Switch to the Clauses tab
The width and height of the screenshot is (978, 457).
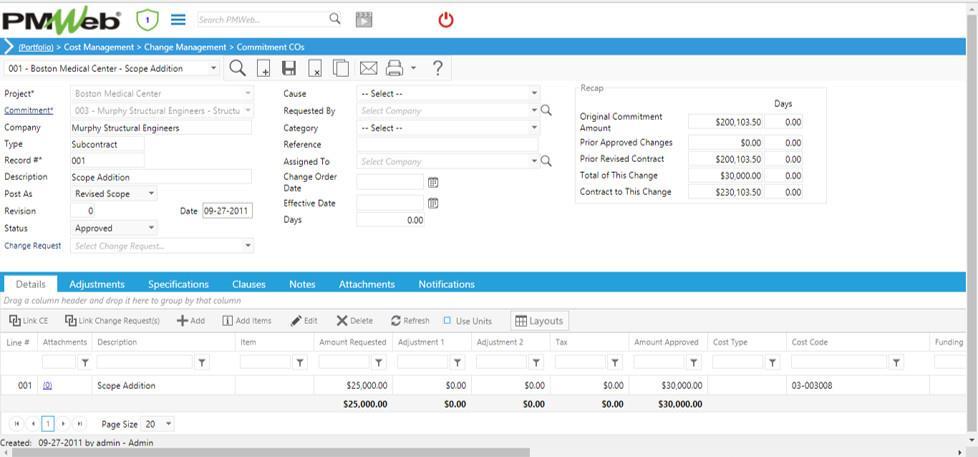point(249,284)
